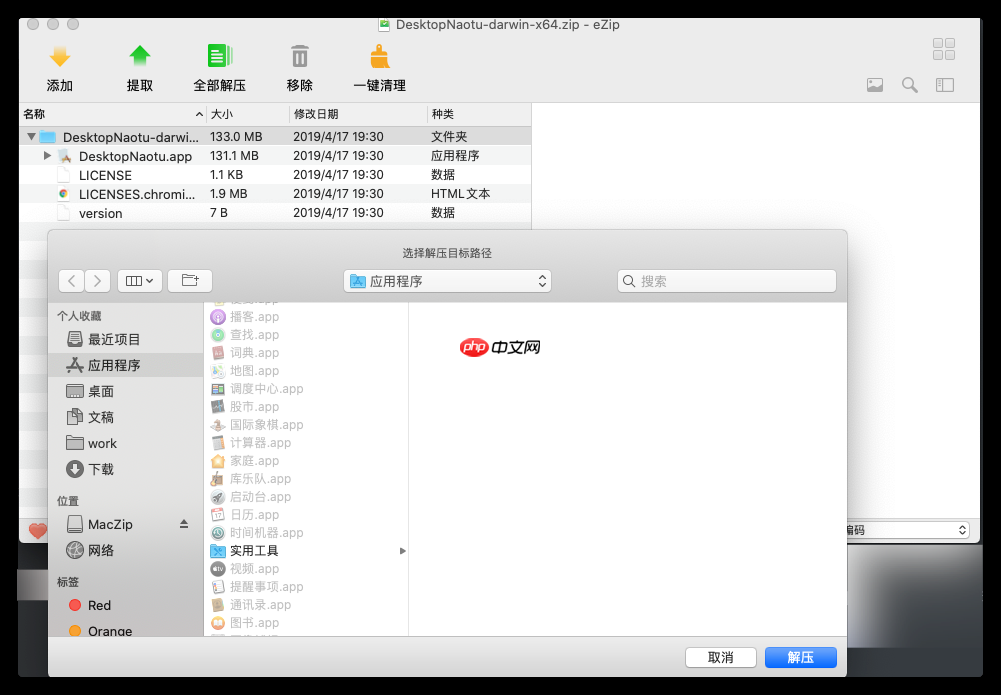
Task: Expand DesktopNaotu.app in the archive list
Action: coord(47,156)
